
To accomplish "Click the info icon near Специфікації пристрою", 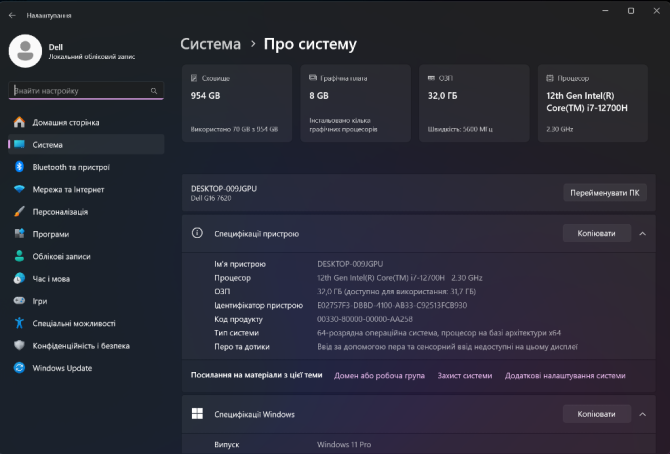I will (197, 233).
